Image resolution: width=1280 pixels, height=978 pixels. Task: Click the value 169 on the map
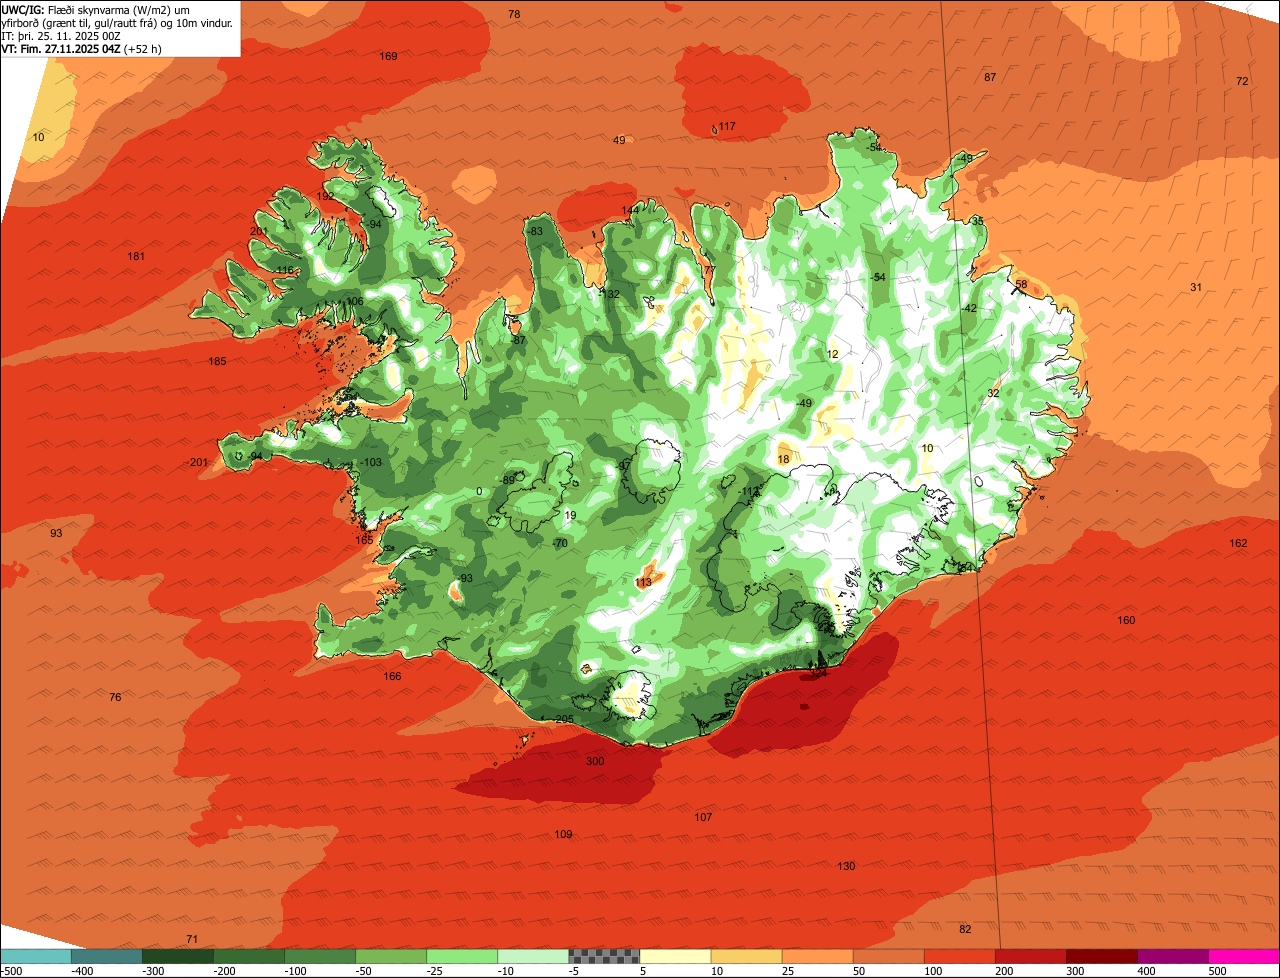[x=389, y=56]
